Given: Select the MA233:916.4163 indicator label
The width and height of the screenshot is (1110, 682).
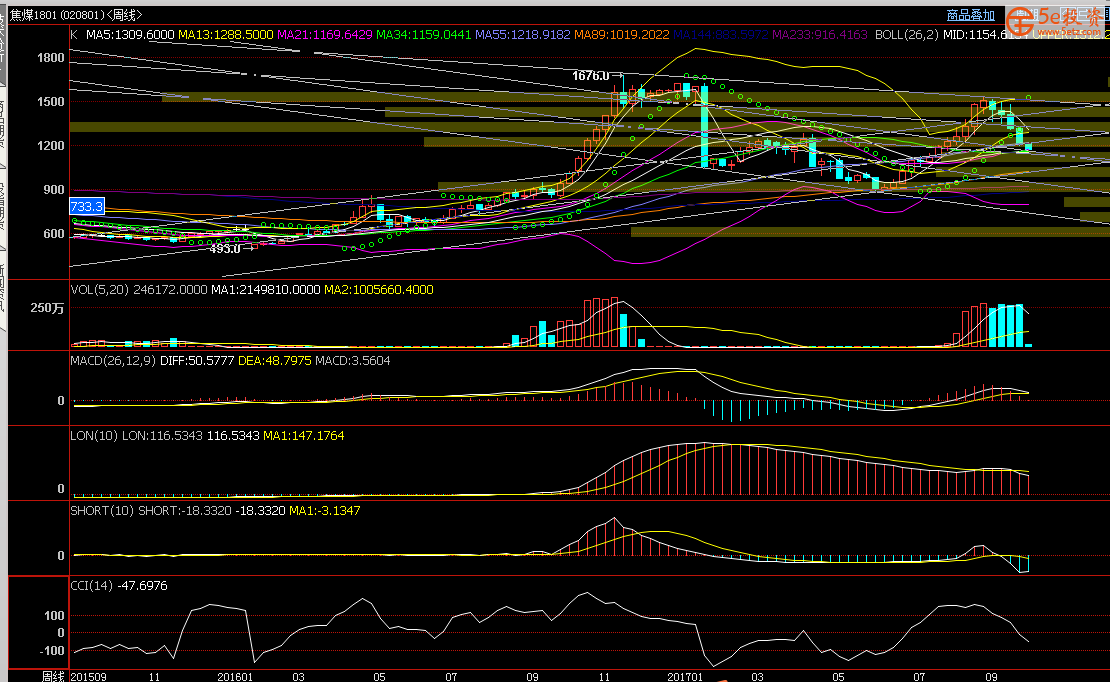Looking at the screenshot, I should tap(820, 34).
